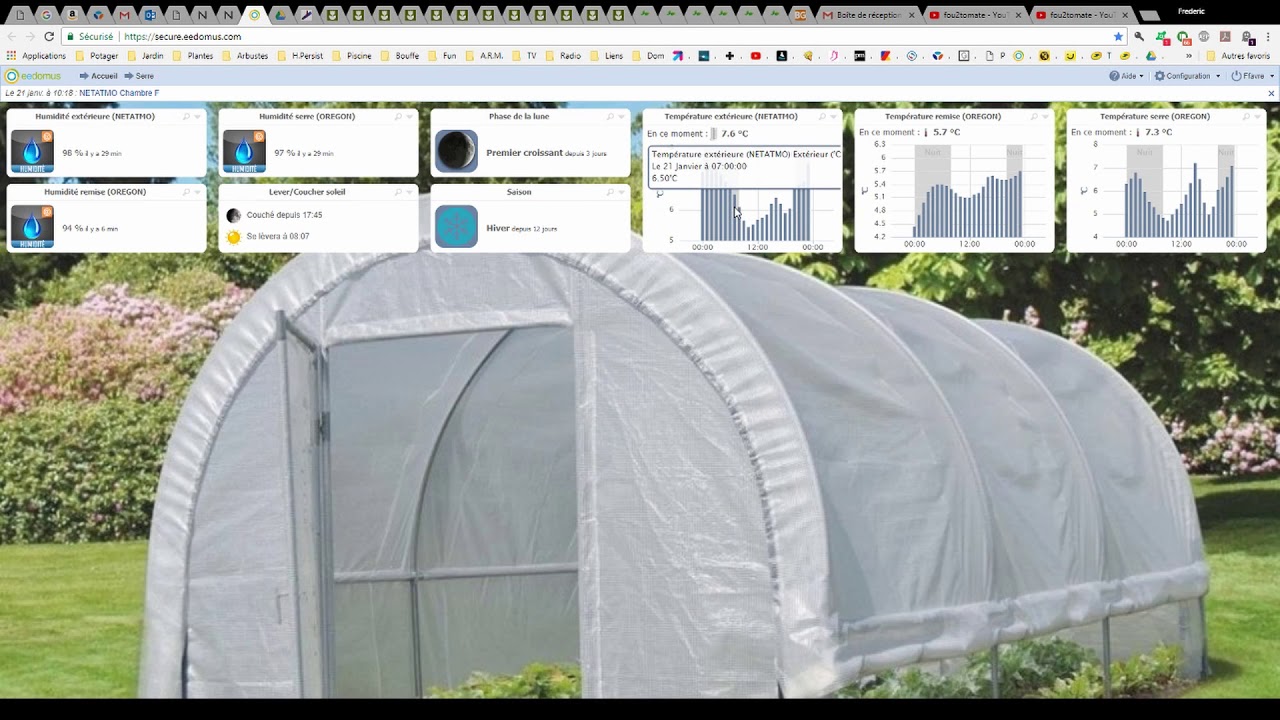
Task: Open the dropdown arrow on Lever/Coucher soleil widget
Action: (409, 192)
